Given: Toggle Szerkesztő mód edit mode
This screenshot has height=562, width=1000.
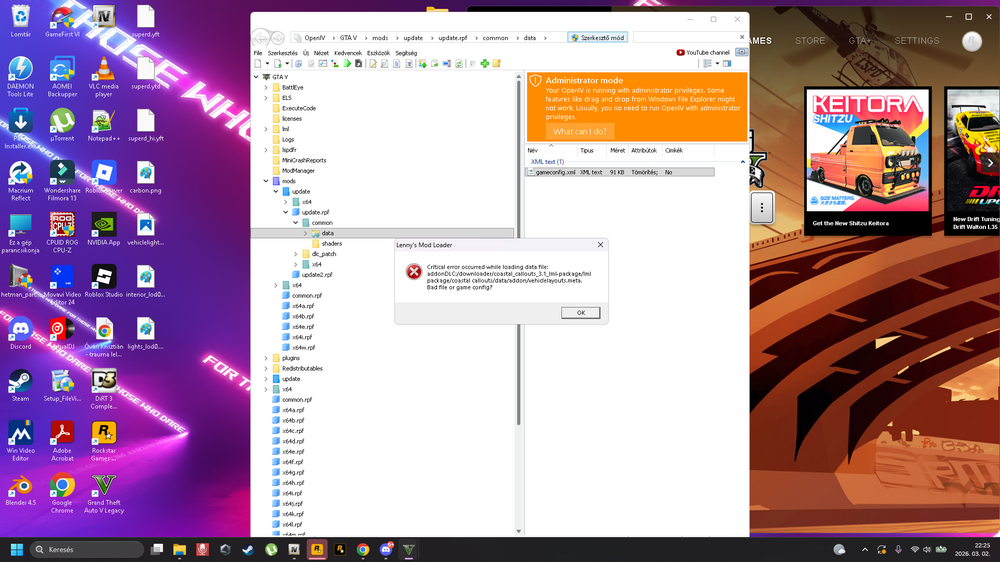Looking at the screenshot, I should [x=598, y=38].
